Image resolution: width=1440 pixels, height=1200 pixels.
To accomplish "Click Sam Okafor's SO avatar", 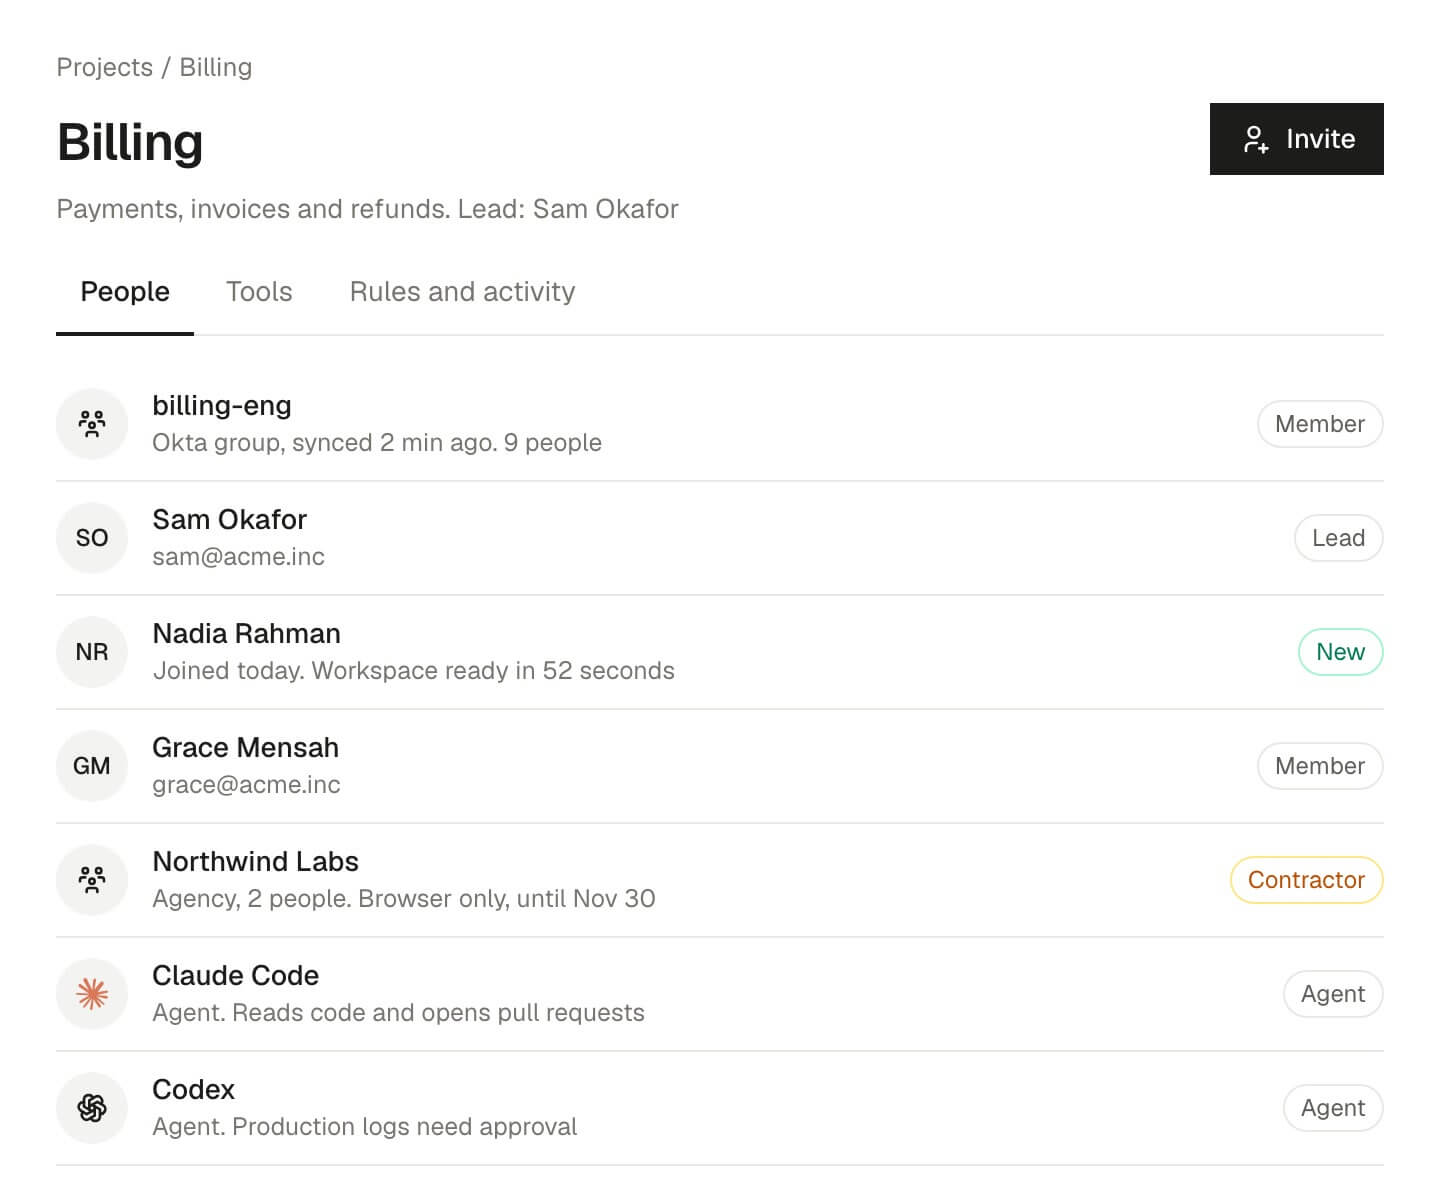I will (92, 538).
